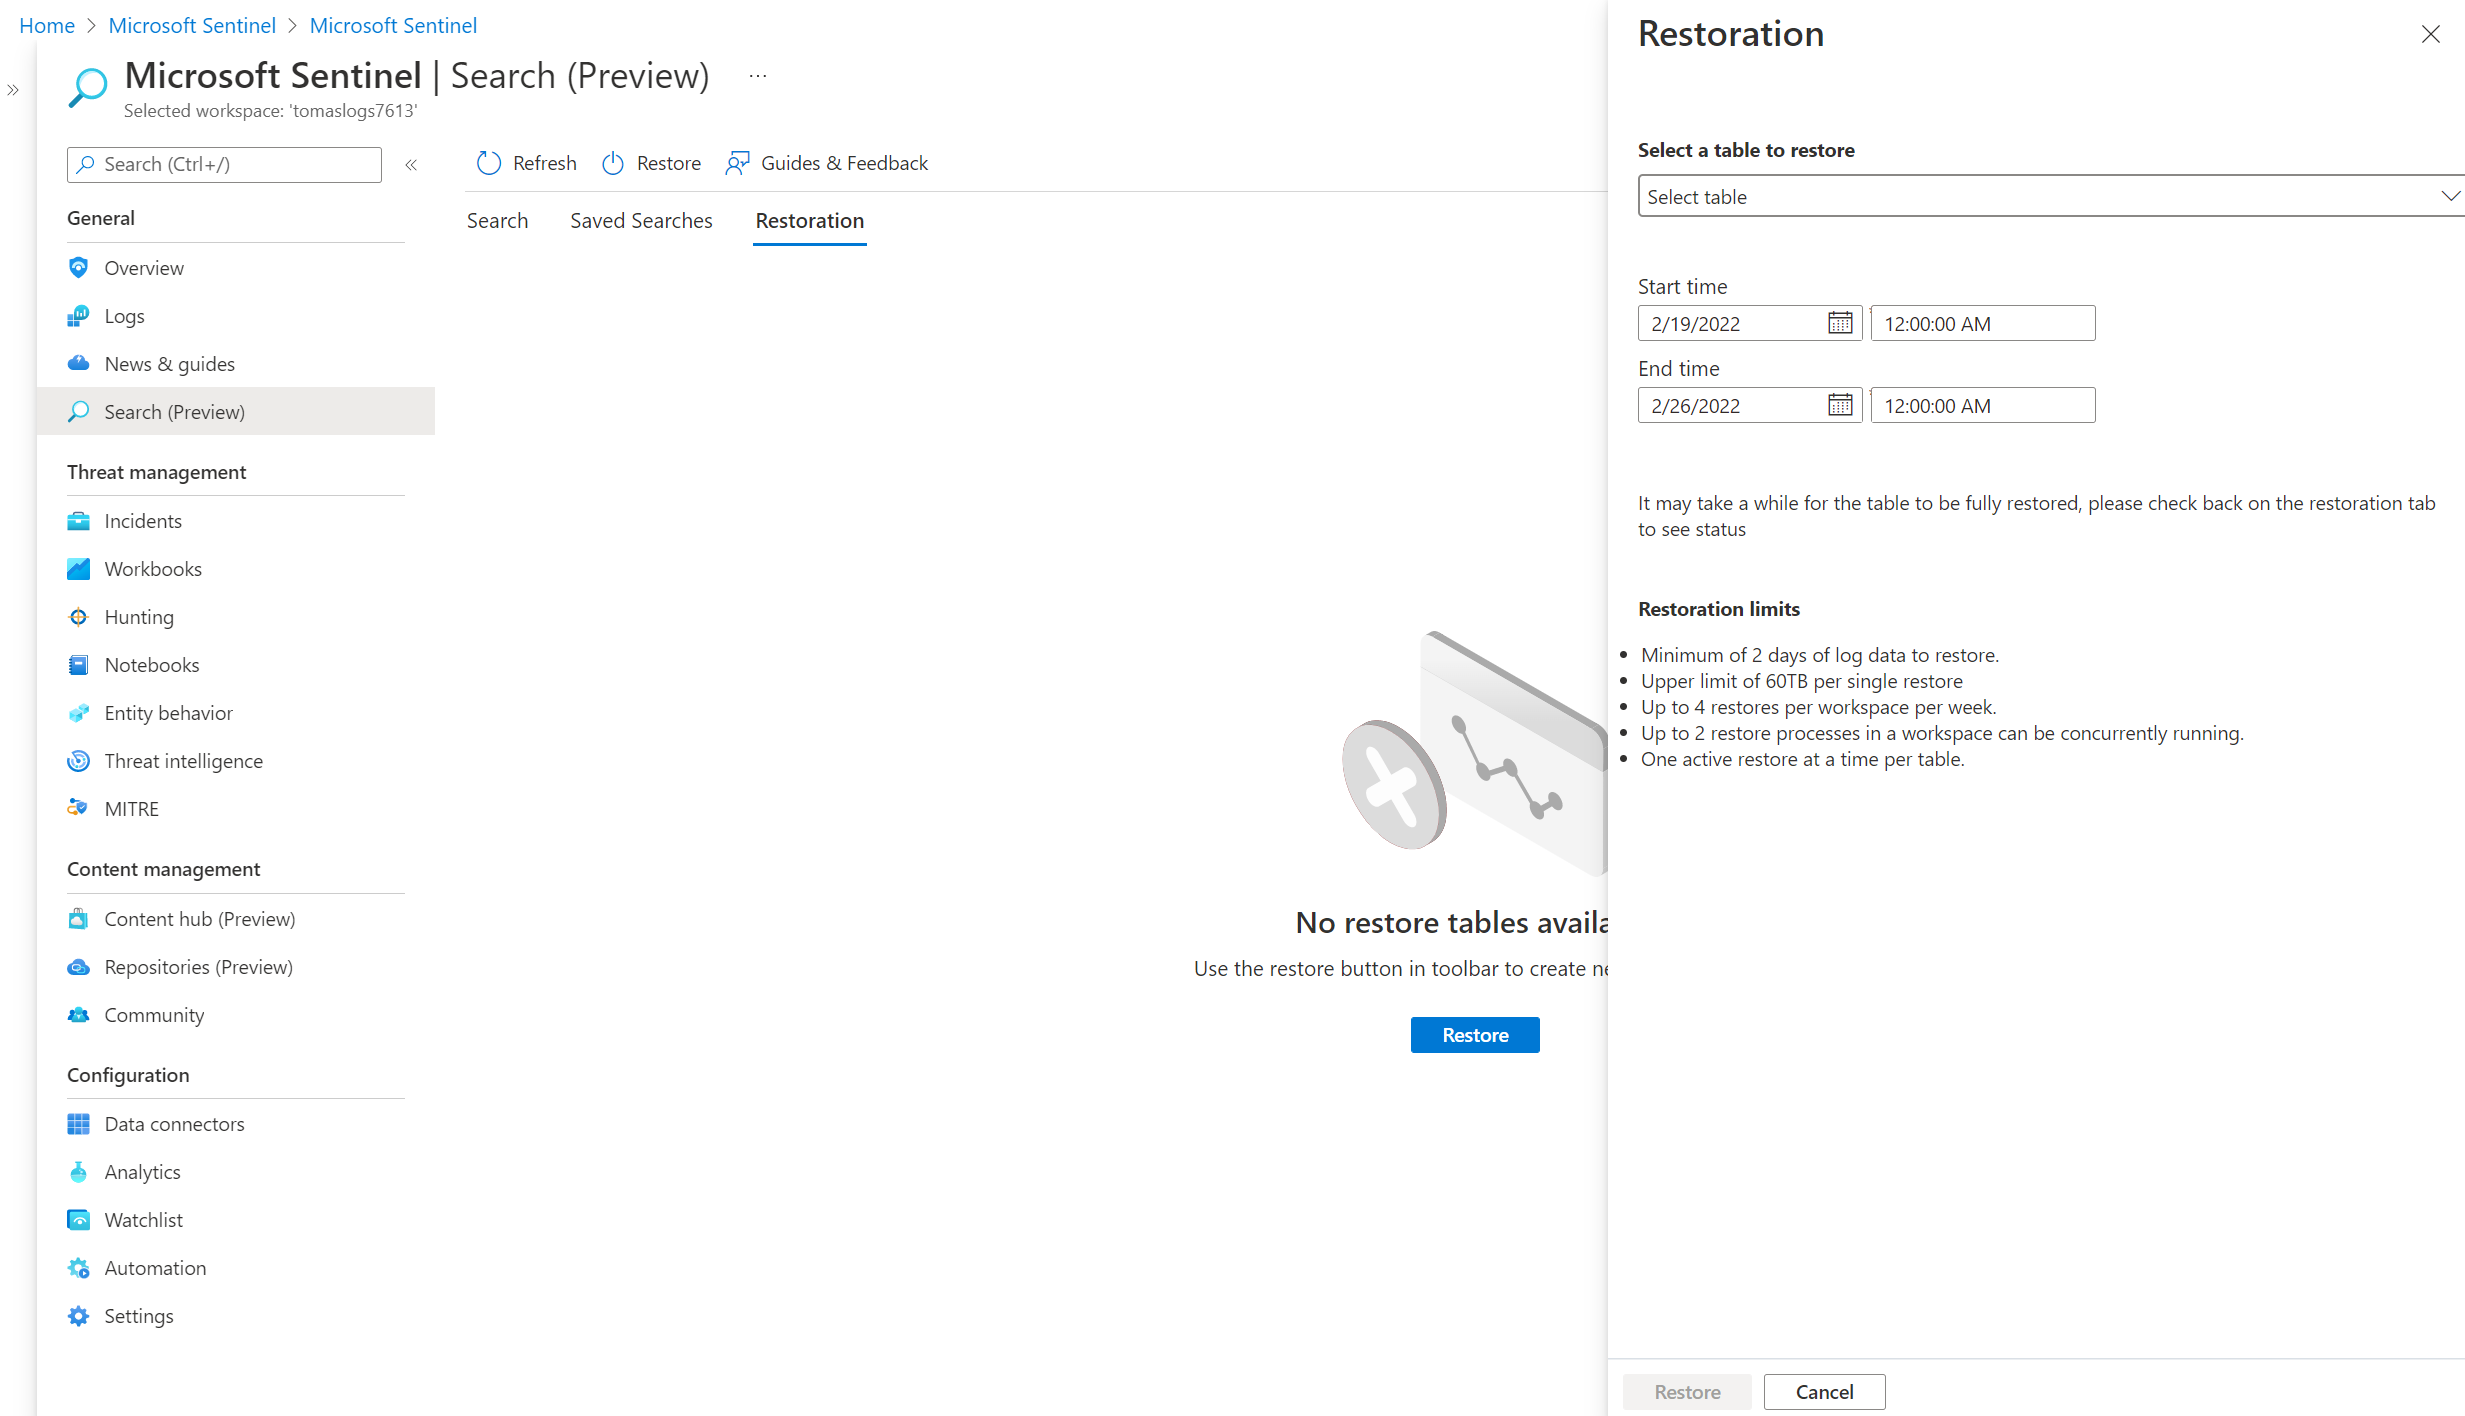Click the blue Restore button
This screenshot has height=1416, width=2465.
coord(1474,1035)
